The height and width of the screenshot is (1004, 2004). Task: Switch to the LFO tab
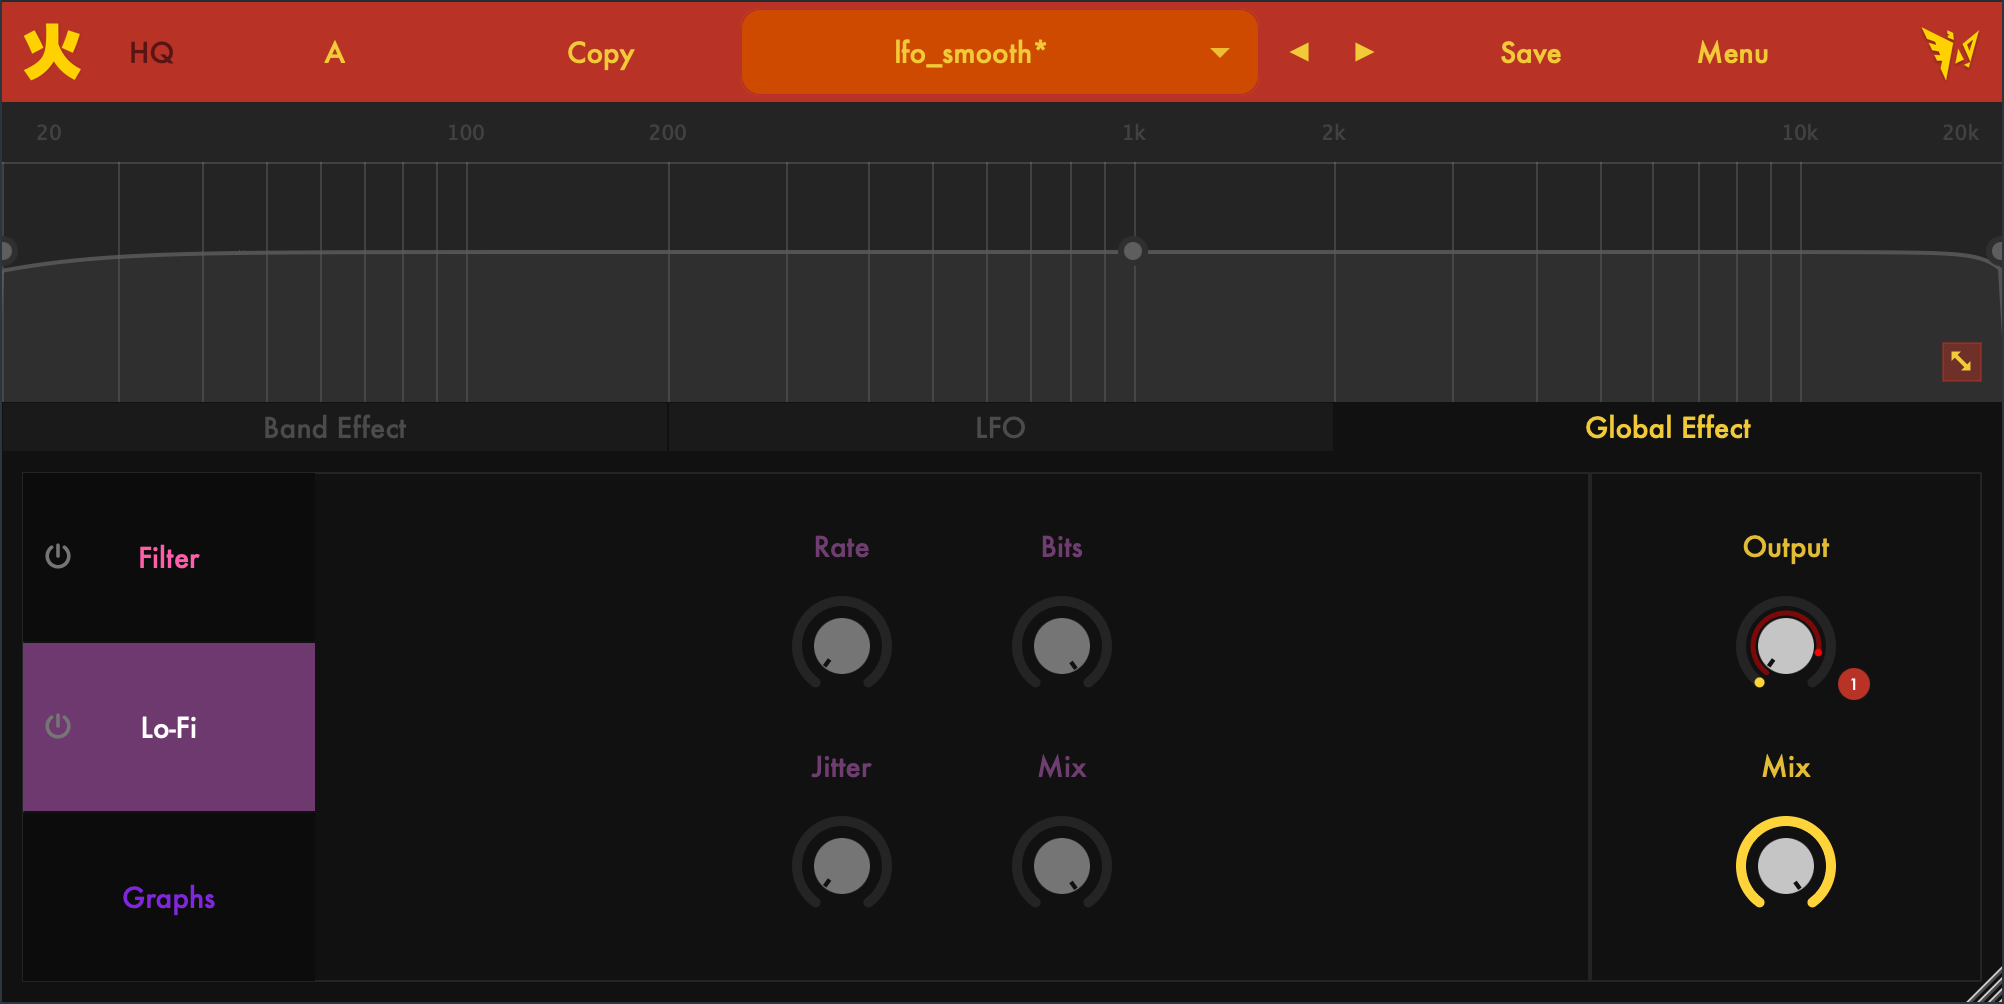tap(1000, 428)
